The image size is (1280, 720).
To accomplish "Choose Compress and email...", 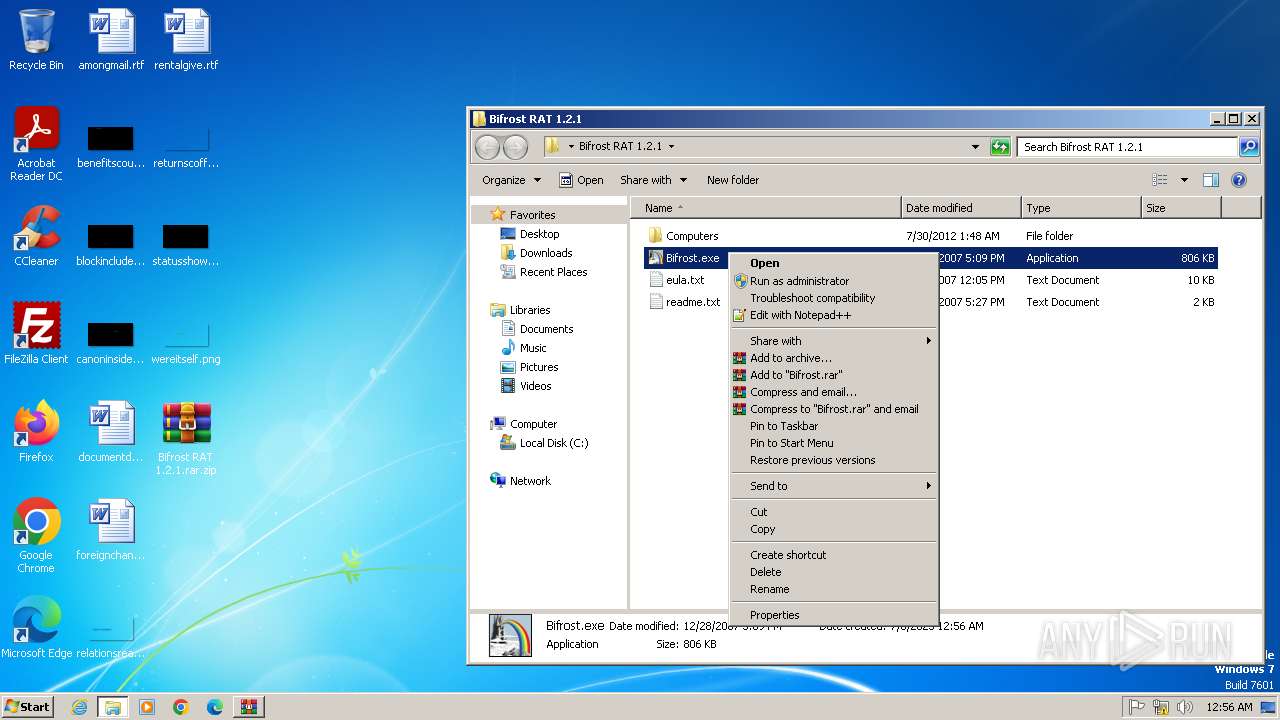I will (x=834, y=392).
